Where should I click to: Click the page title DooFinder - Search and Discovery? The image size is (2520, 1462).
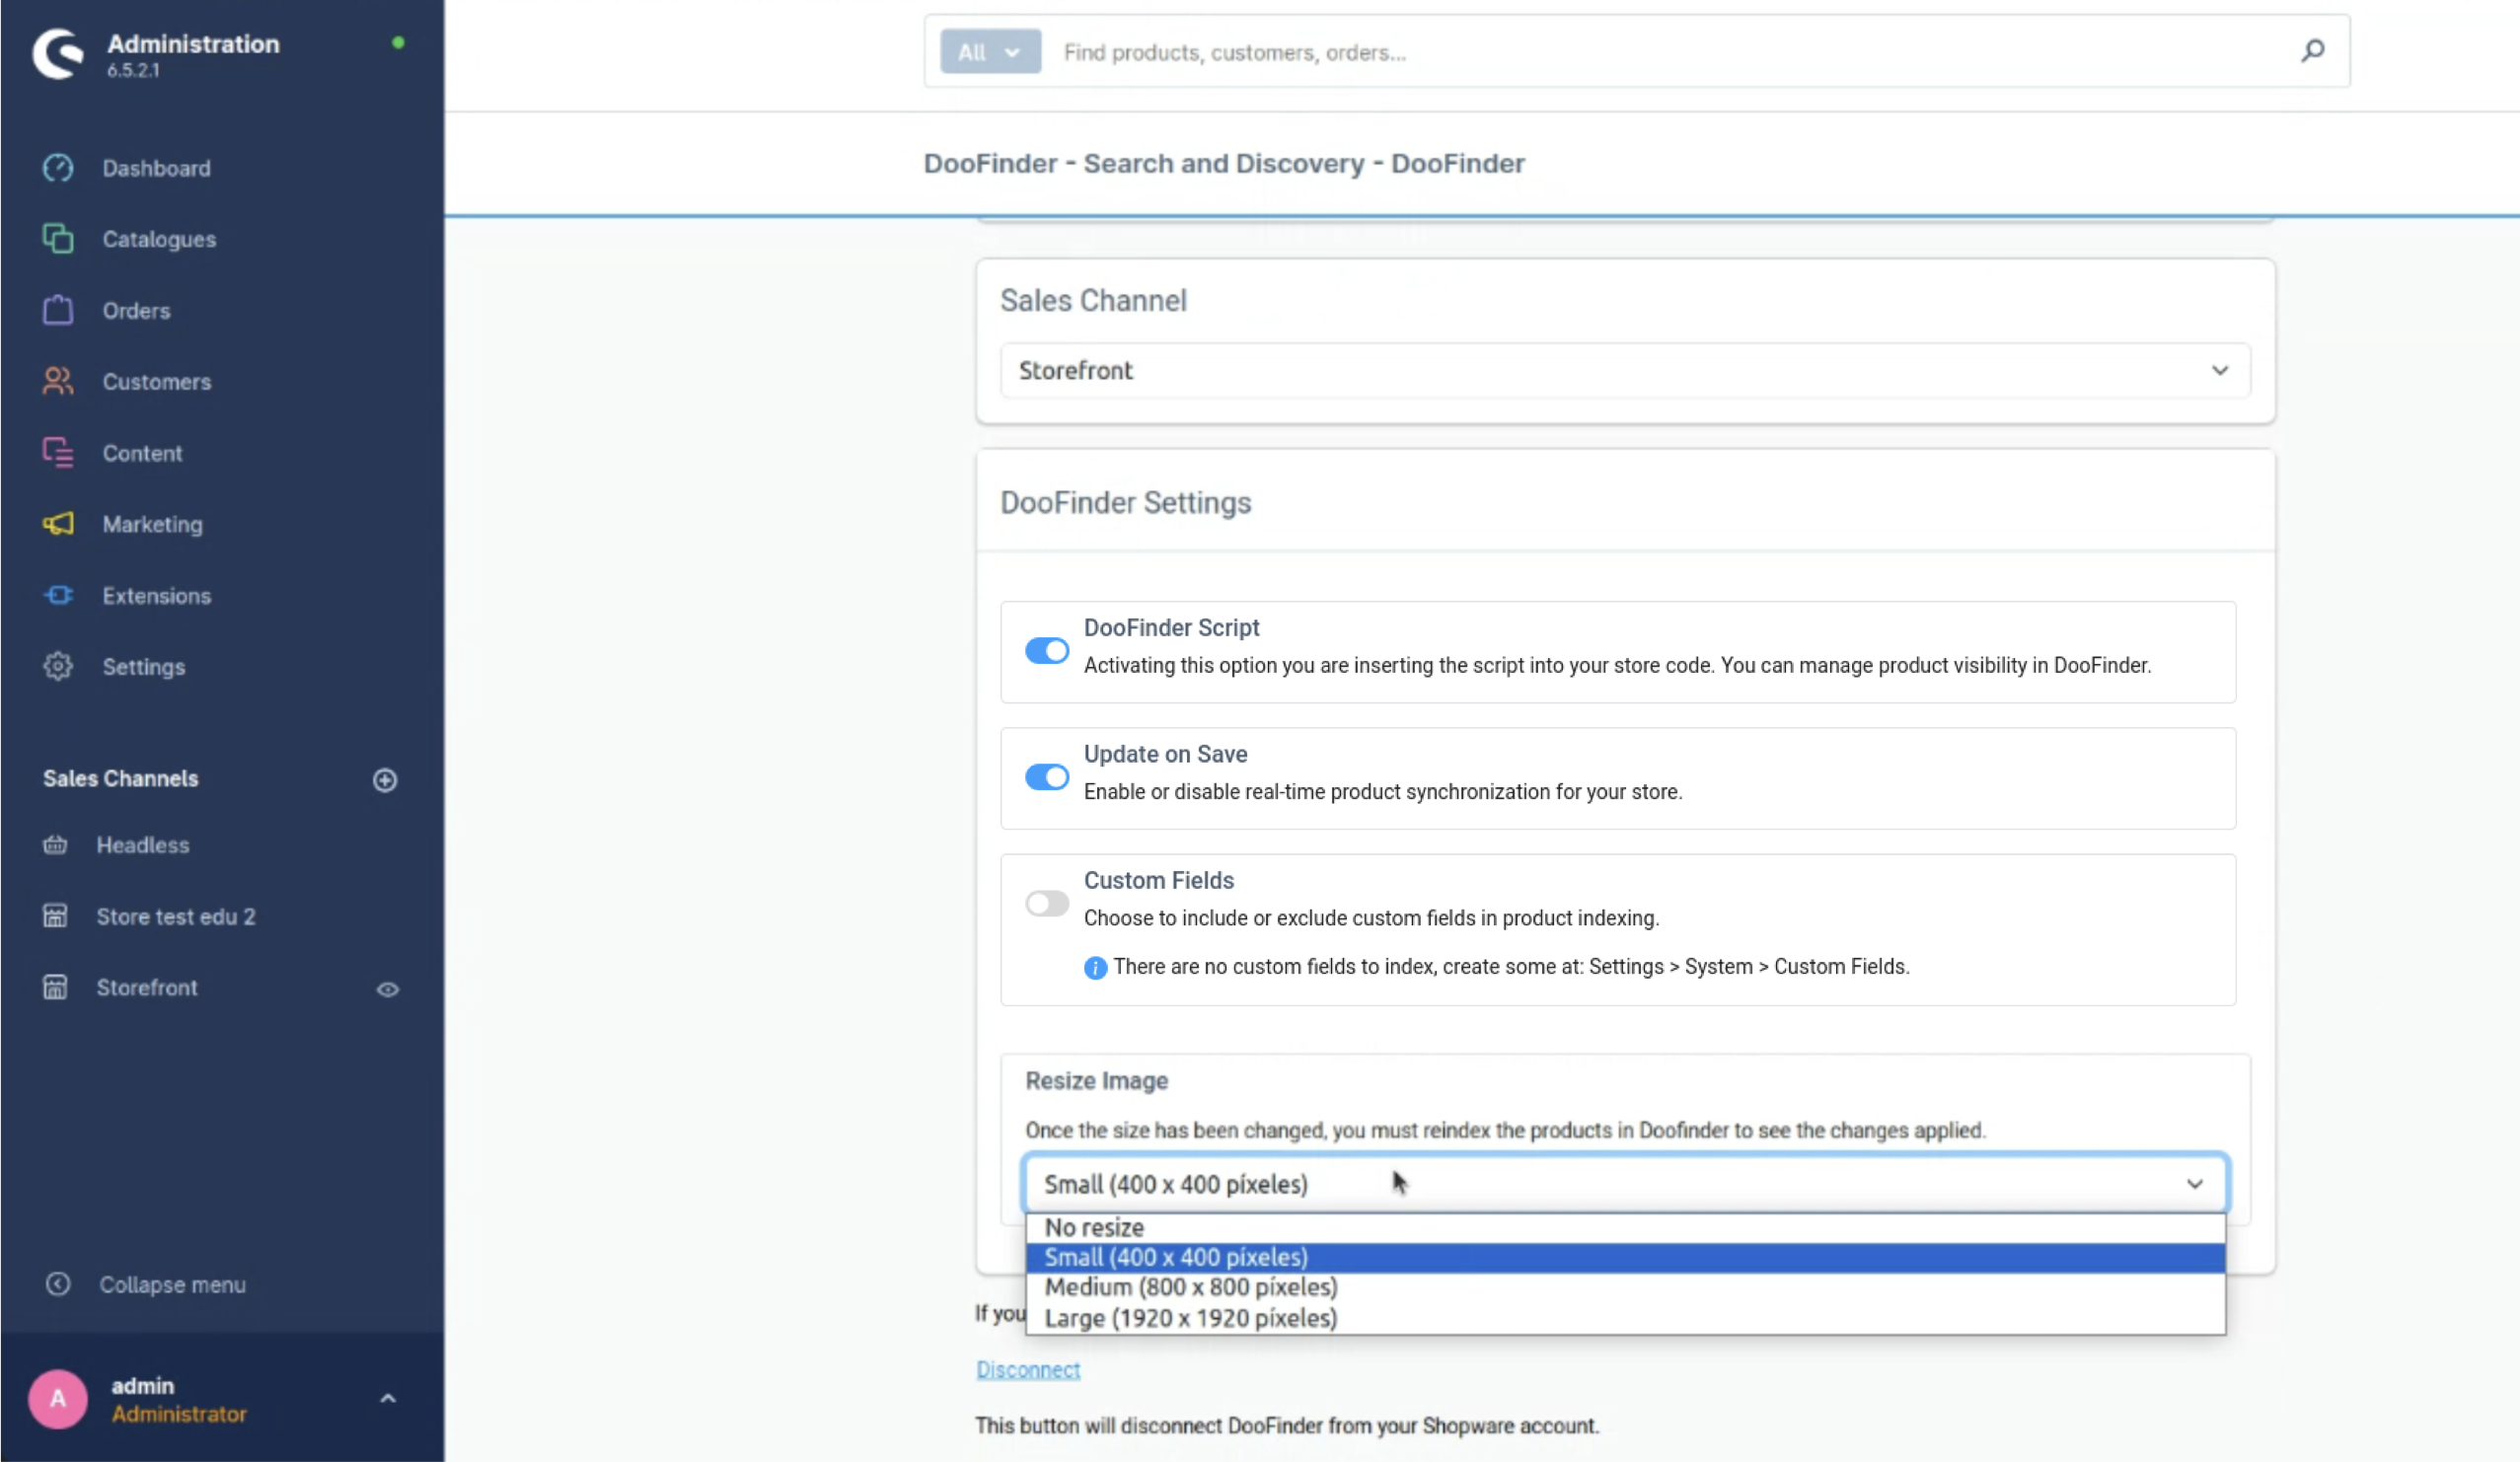click(x=1224, y=163)
